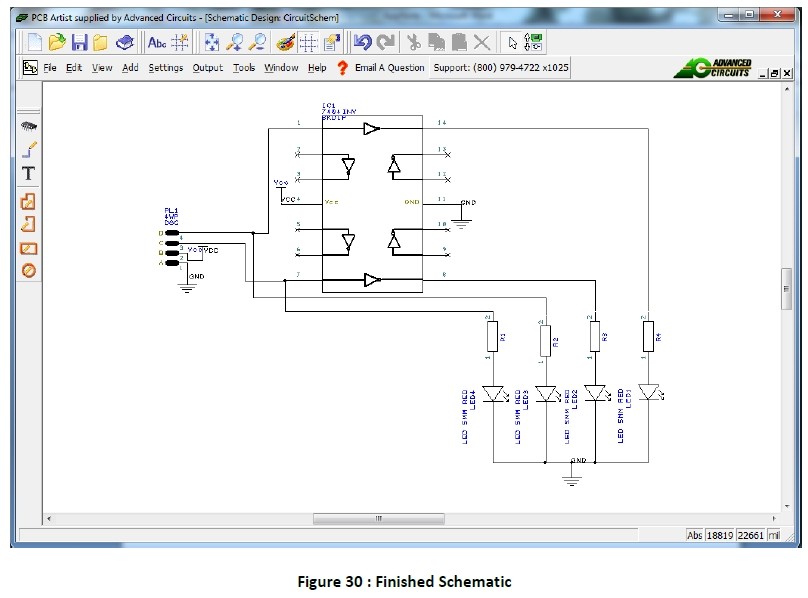808x598 pixels.
Task: Activate the Select mode arrow cursor
Action: click(513, 42)
